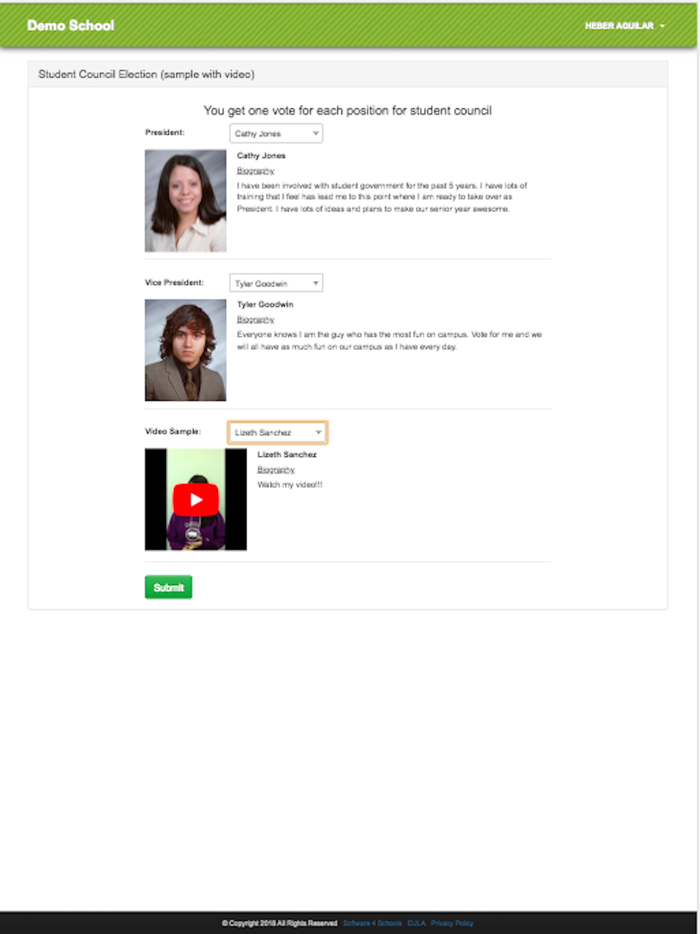Open the Video Sample candidate dropdown
Viewport: 700px width, 934px height.
point(278,432)
